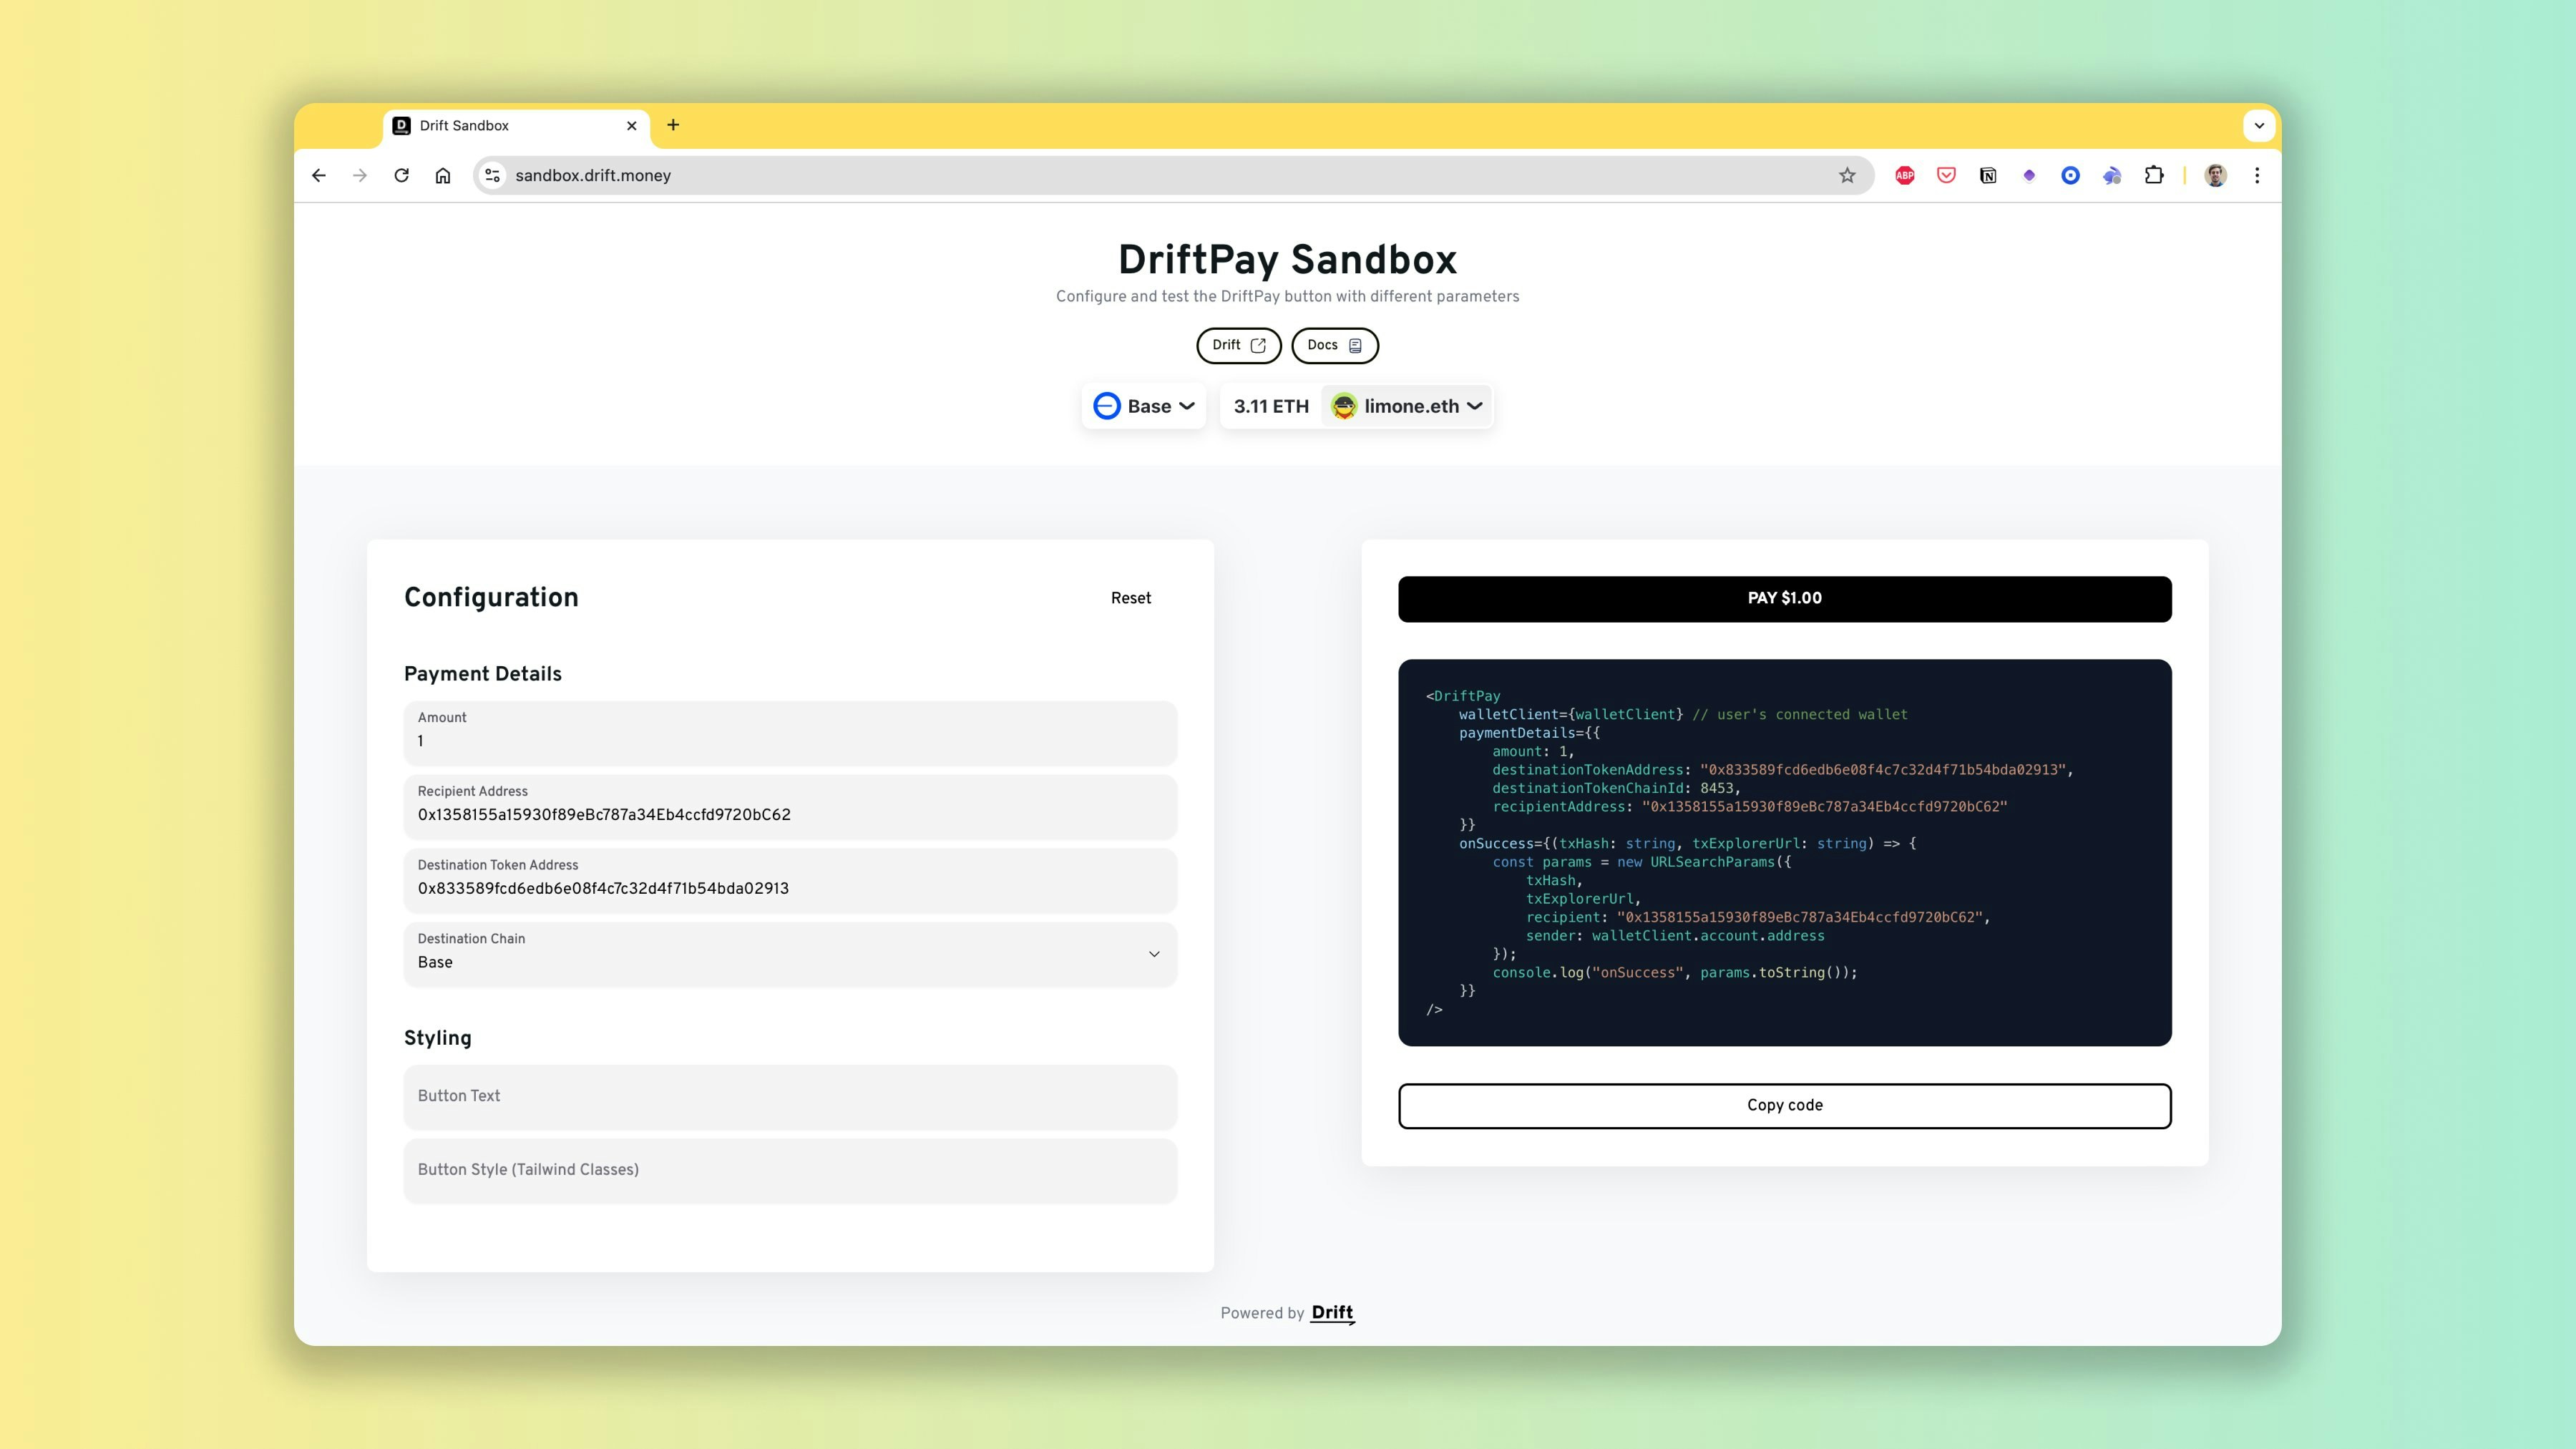Expand the Base network selector
This screenshot has height=1449, width=2576.
pyautogui.click(x=1144, y=406)
